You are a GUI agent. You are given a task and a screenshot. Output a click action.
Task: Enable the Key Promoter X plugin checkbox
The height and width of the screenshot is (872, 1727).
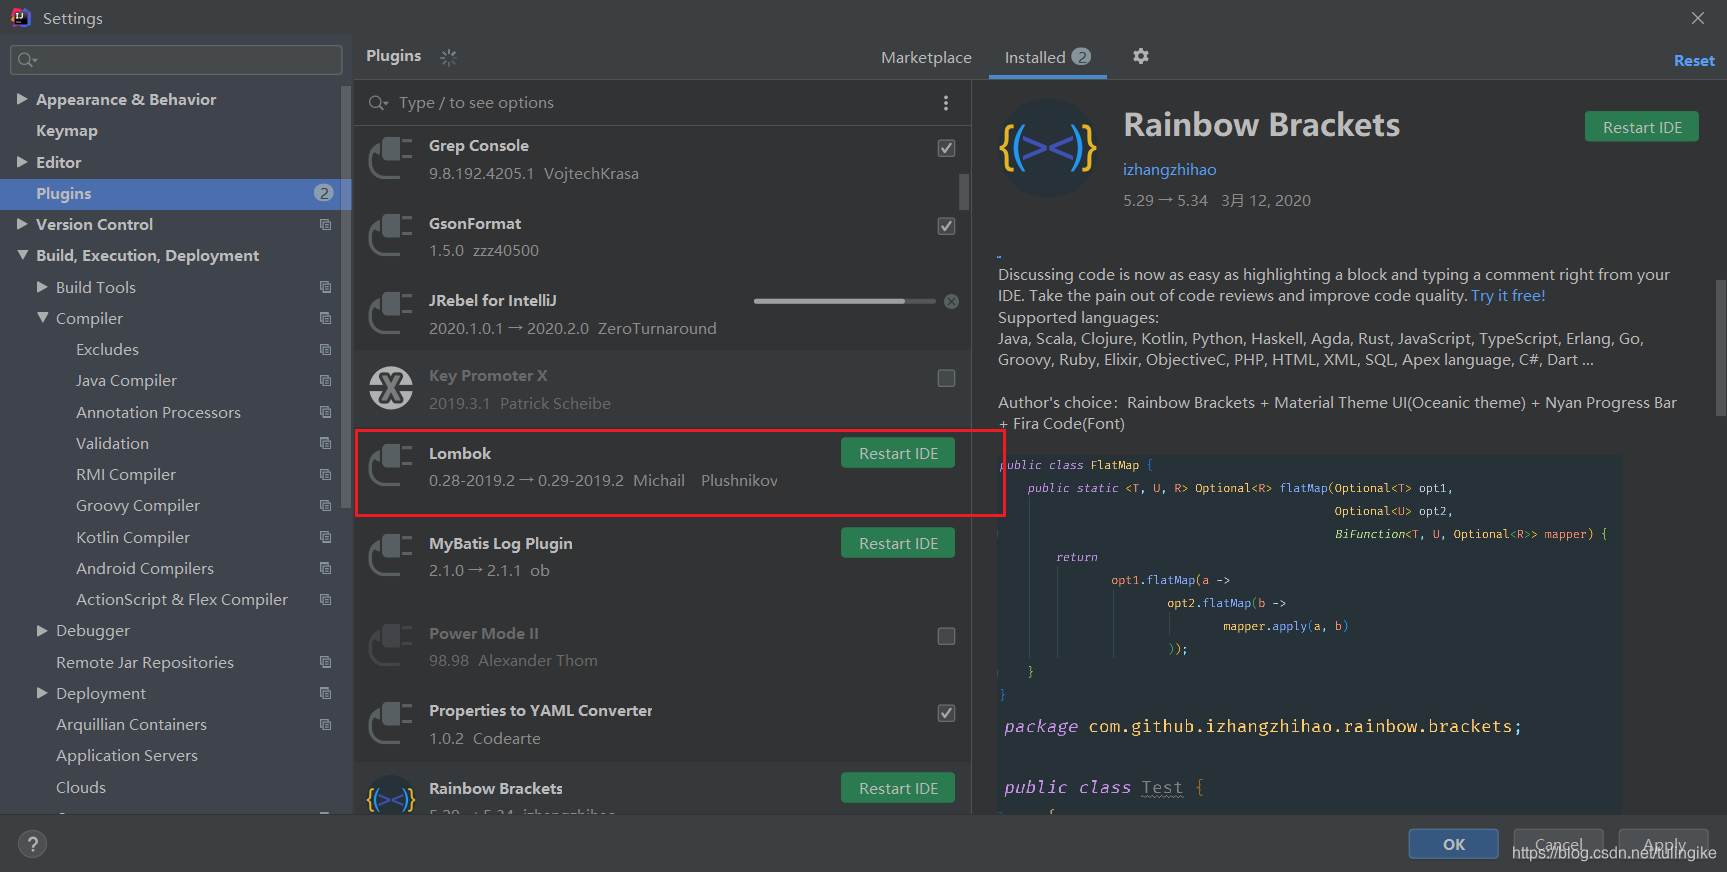[946, 378]
